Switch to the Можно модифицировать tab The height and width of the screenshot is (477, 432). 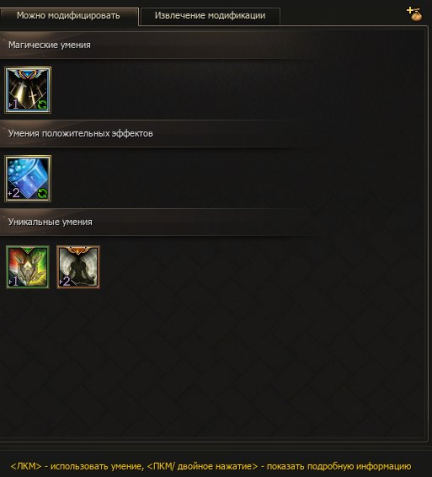tap(68, 16)
